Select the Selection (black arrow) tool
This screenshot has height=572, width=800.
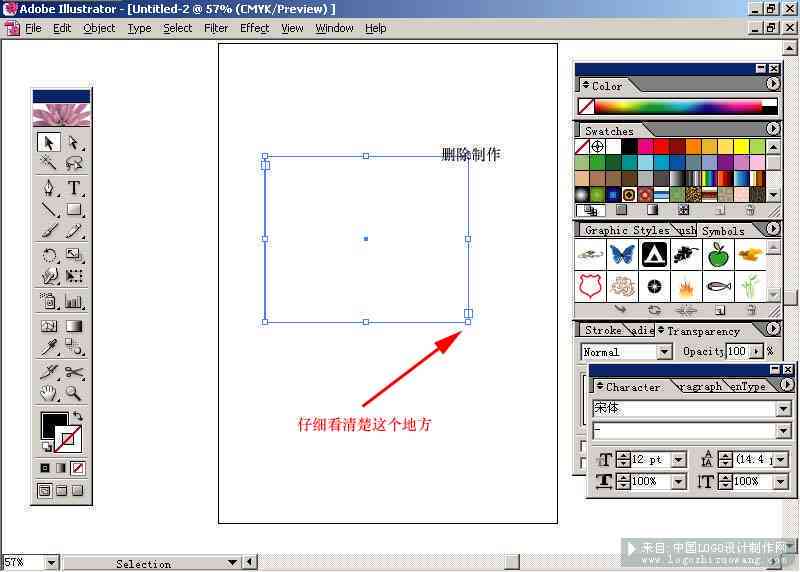pos(48,142)
